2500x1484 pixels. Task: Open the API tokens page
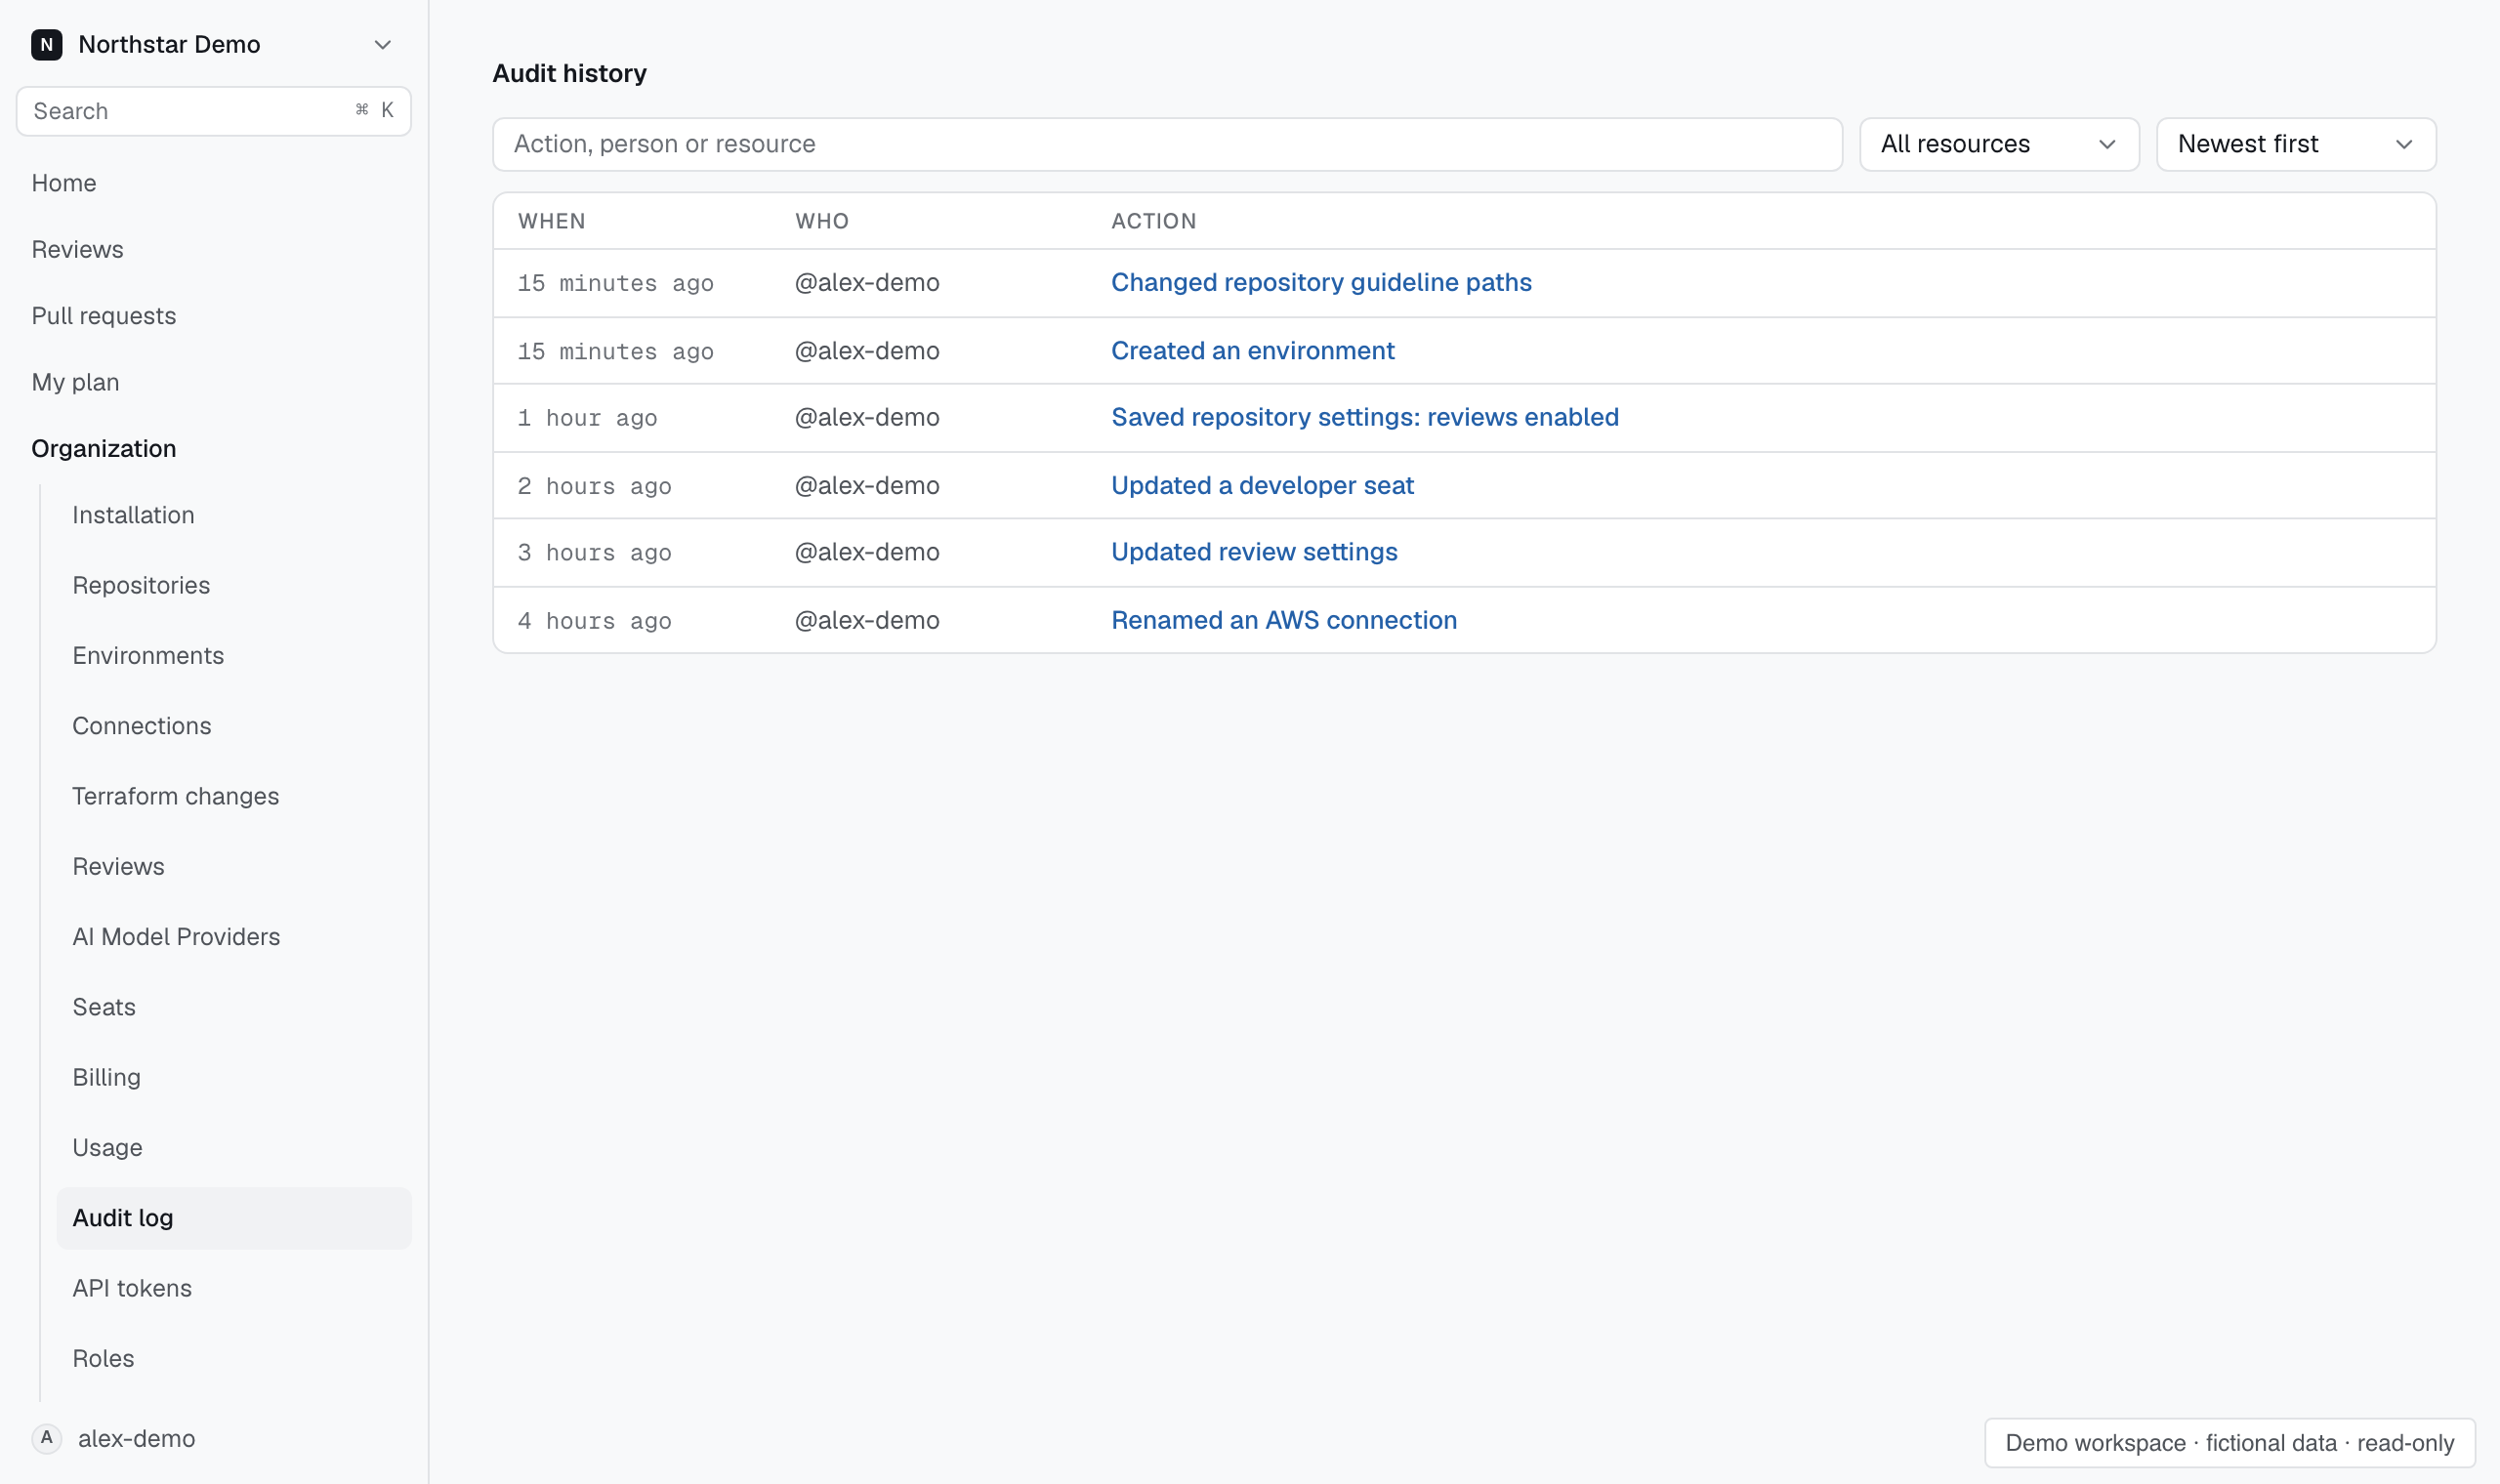pos(132,1288)
